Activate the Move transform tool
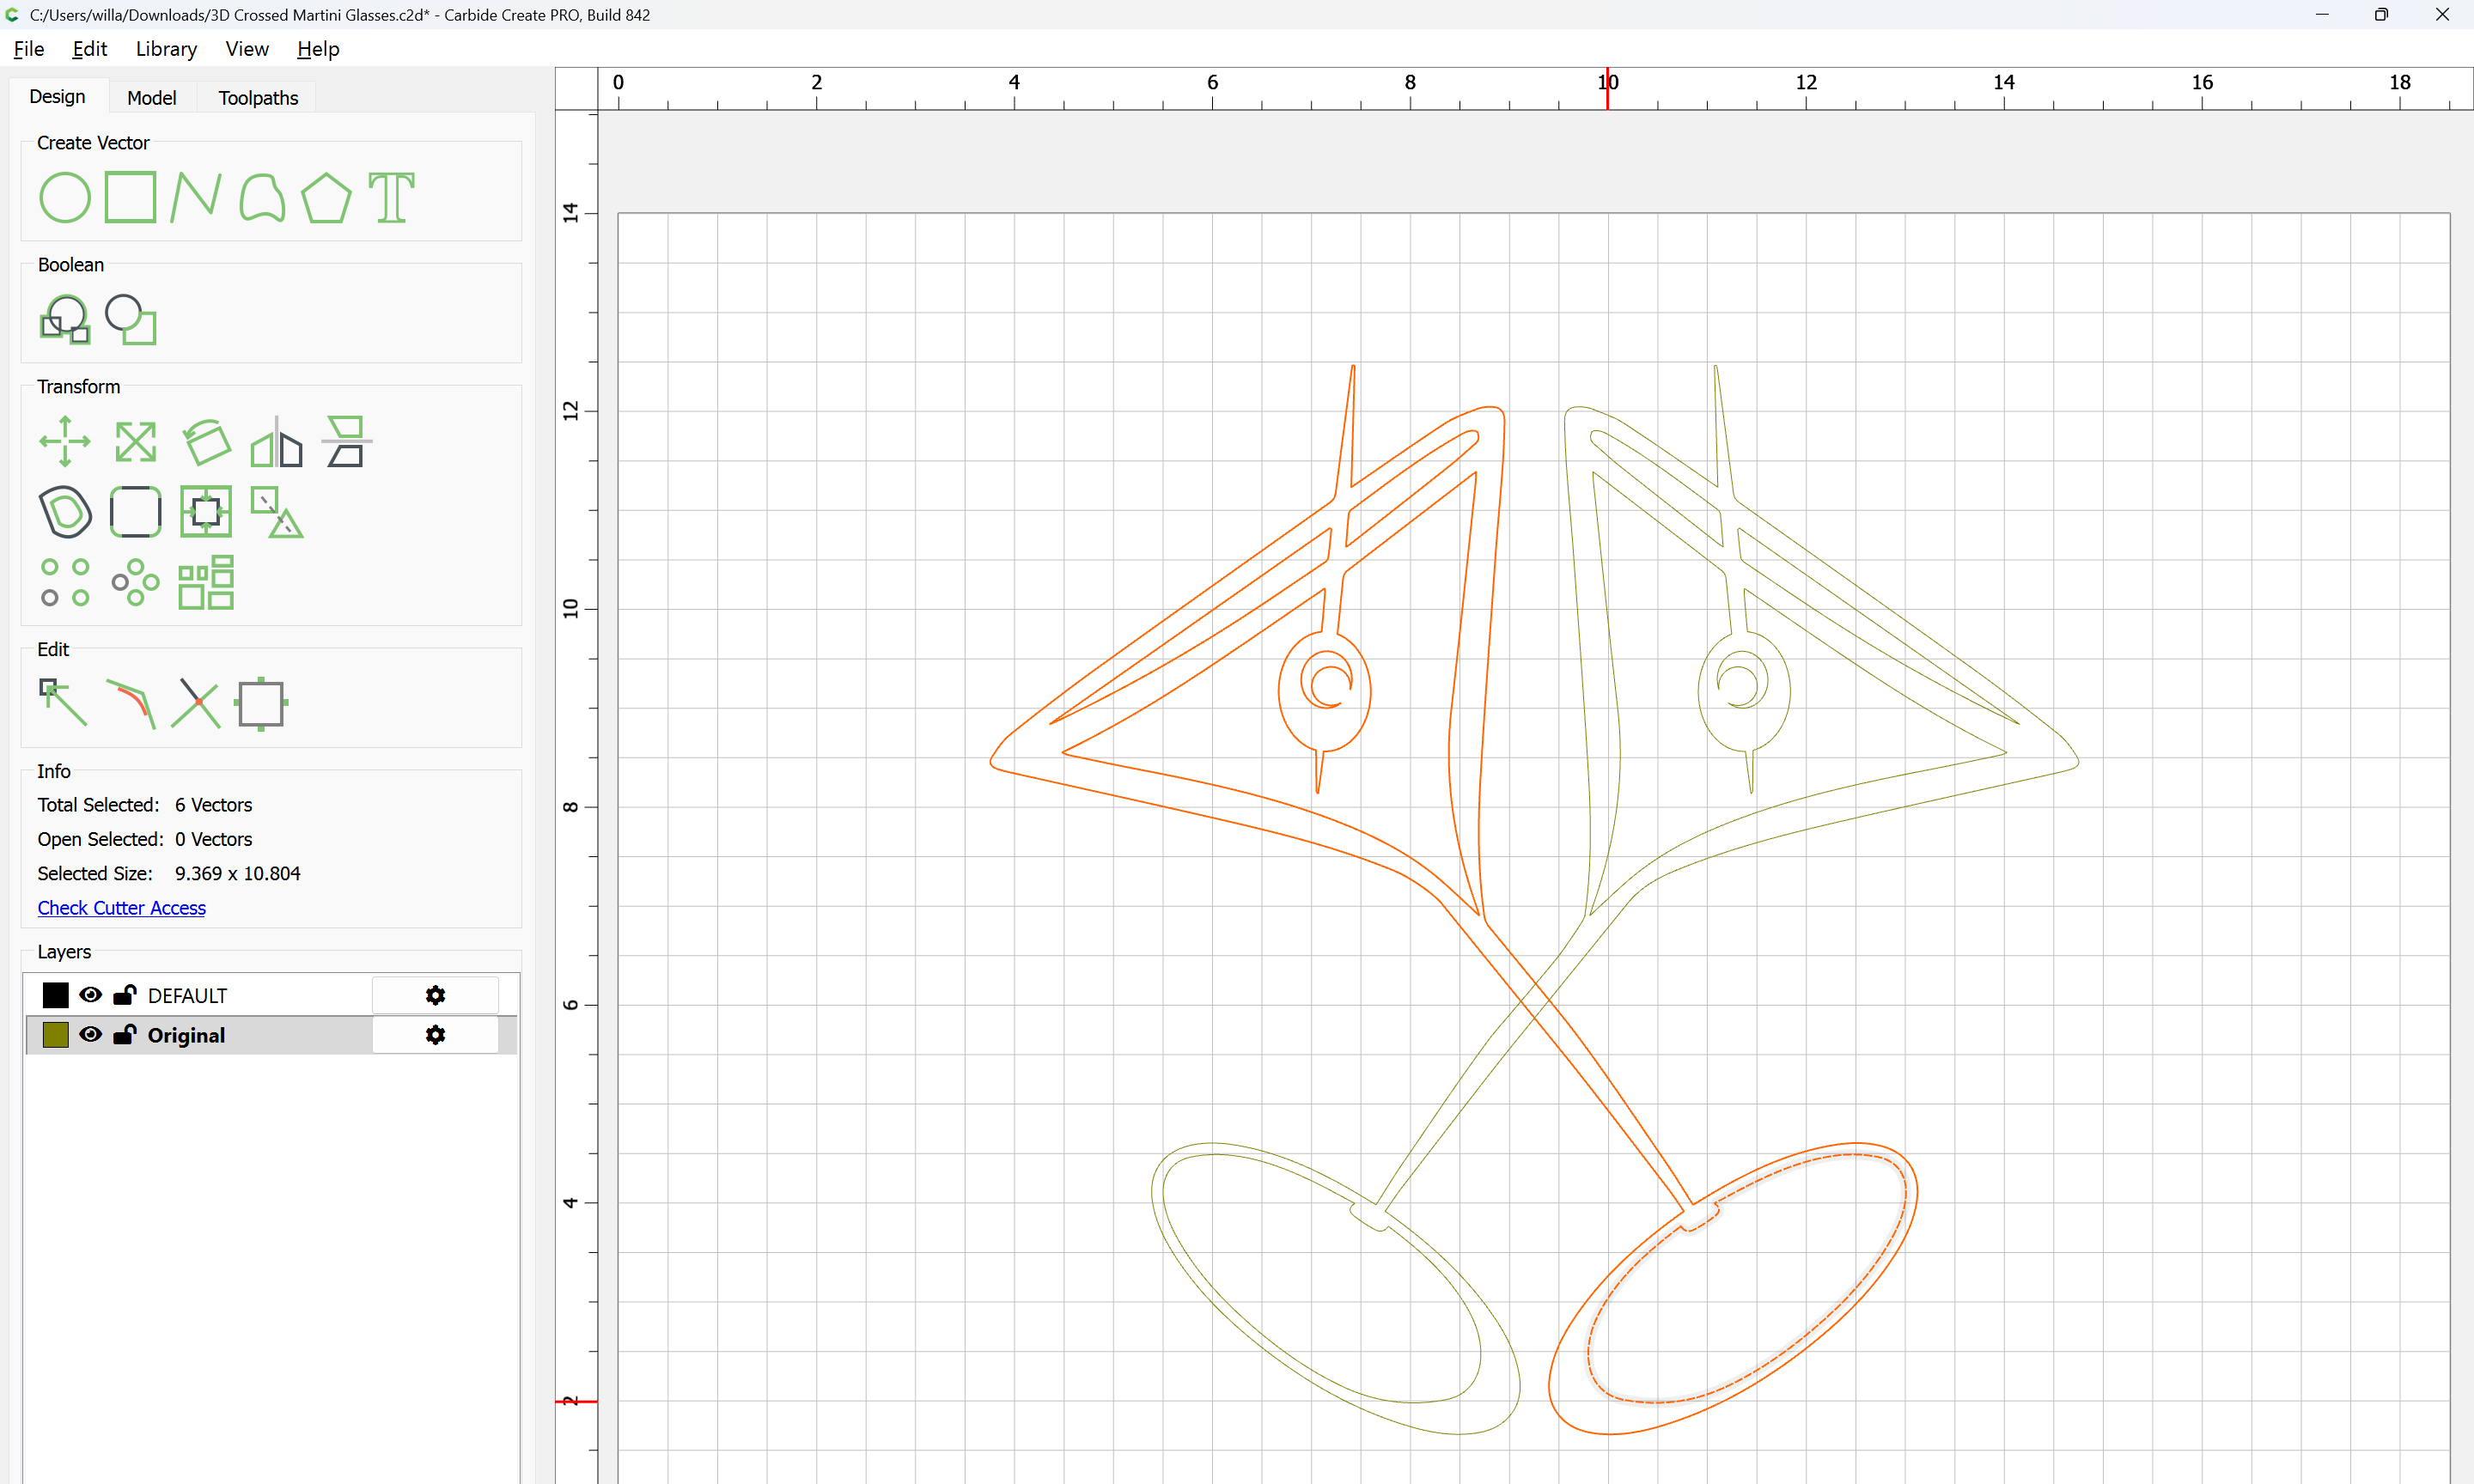Viewport: 2474px width, 1484px height. tap(64, 441)
